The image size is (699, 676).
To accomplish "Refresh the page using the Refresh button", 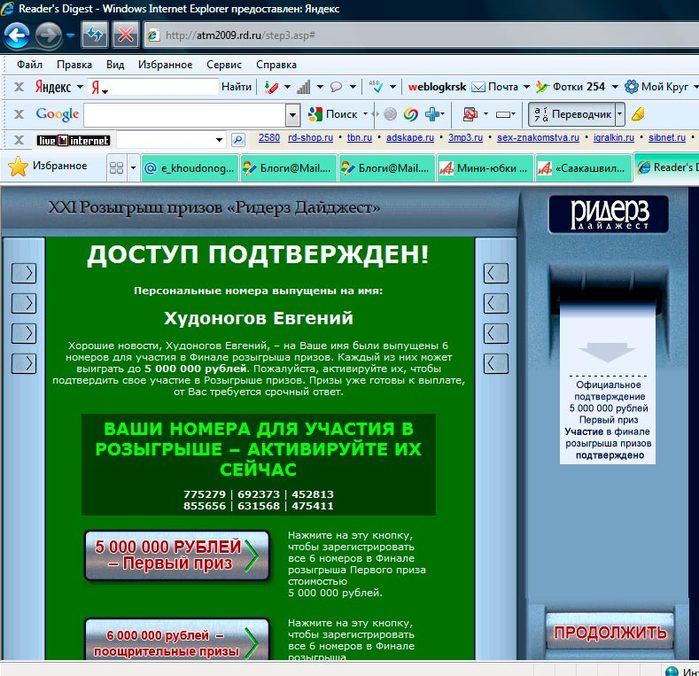I will (x=94, y=35).
